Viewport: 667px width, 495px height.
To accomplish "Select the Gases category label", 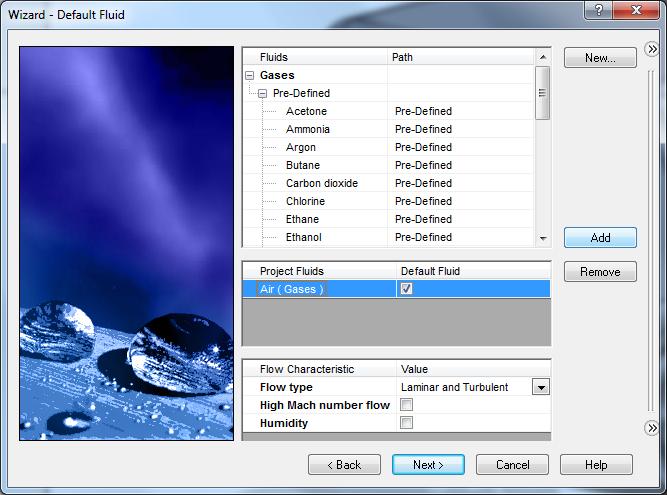I will click(x=277, y=75).
